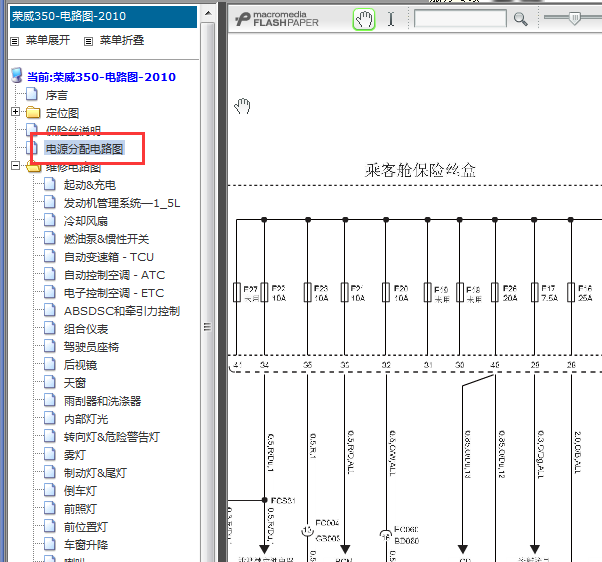
Task: Adjust the zoom slider handle
Action: [x=574, y=18]
